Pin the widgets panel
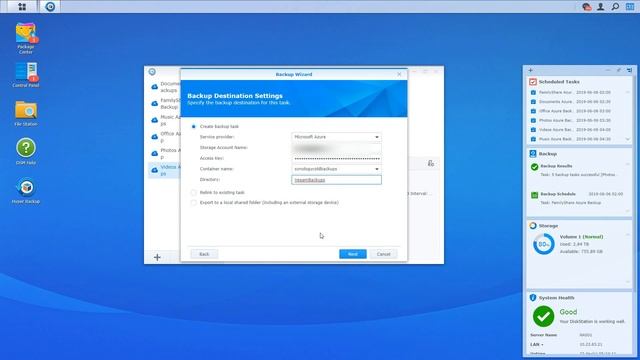 tap(619, 70)
